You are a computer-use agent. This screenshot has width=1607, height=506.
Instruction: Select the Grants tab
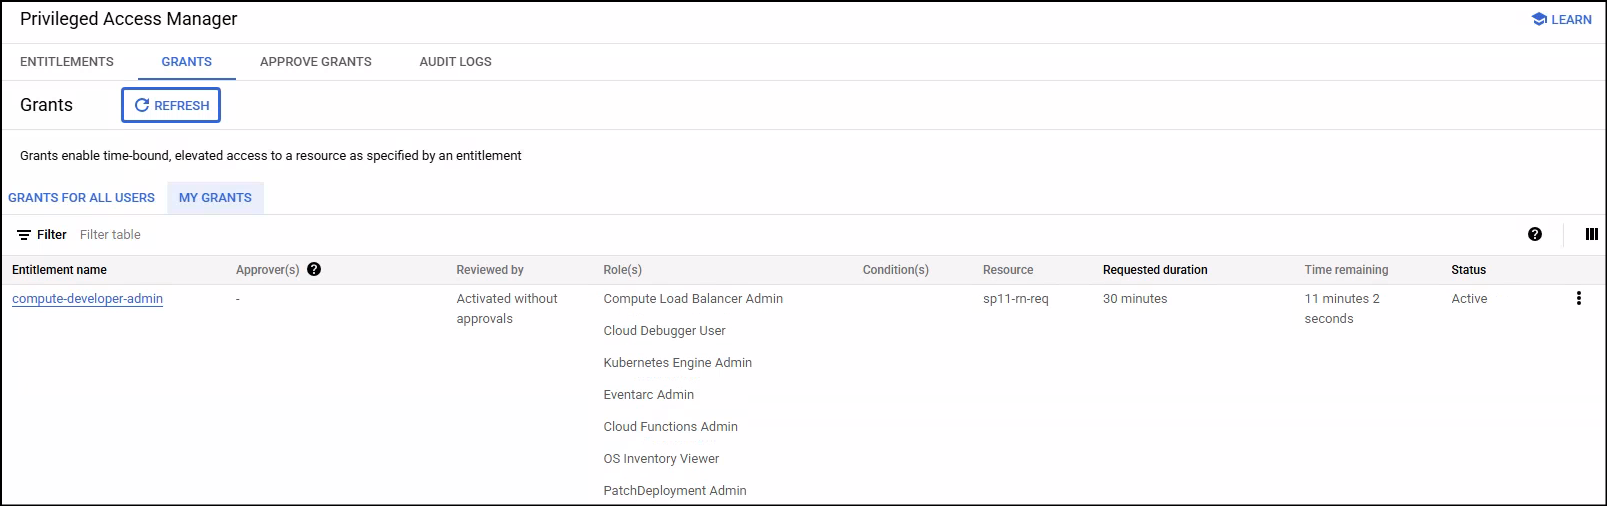187,61
